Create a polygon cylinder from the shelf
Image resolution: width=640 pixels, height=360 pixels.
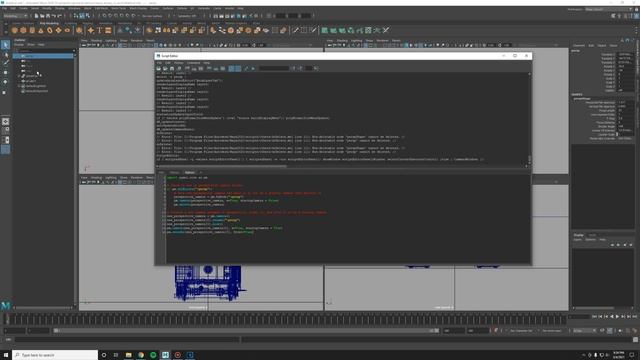pyautogui.click(x=32, y=30)
